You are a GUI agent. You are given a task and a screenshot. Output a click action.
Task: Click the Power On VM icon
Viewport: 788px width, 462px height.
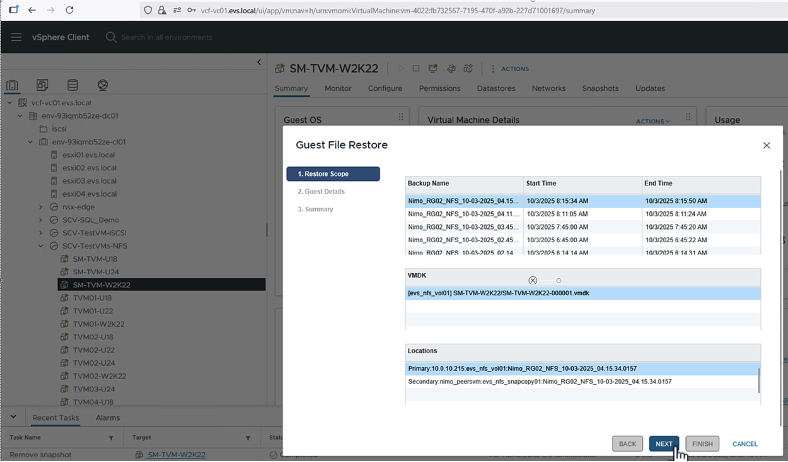point(401,68)
